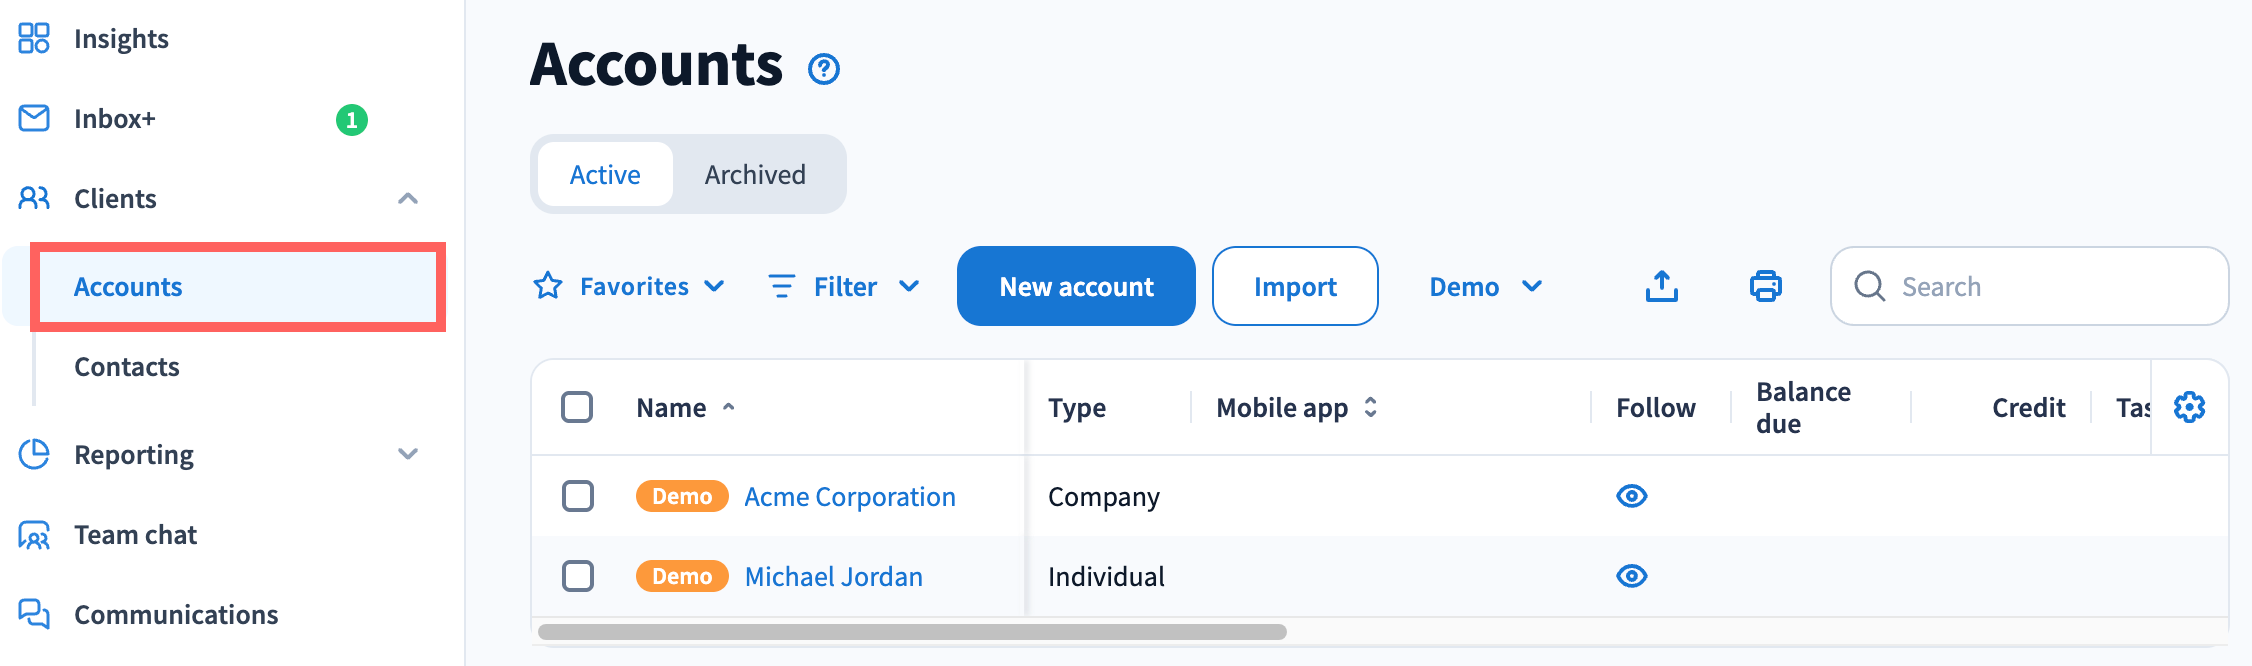Open table column settings gear
The width and height of the screenshot is (2252, 666).
(x=2189, y=407)
